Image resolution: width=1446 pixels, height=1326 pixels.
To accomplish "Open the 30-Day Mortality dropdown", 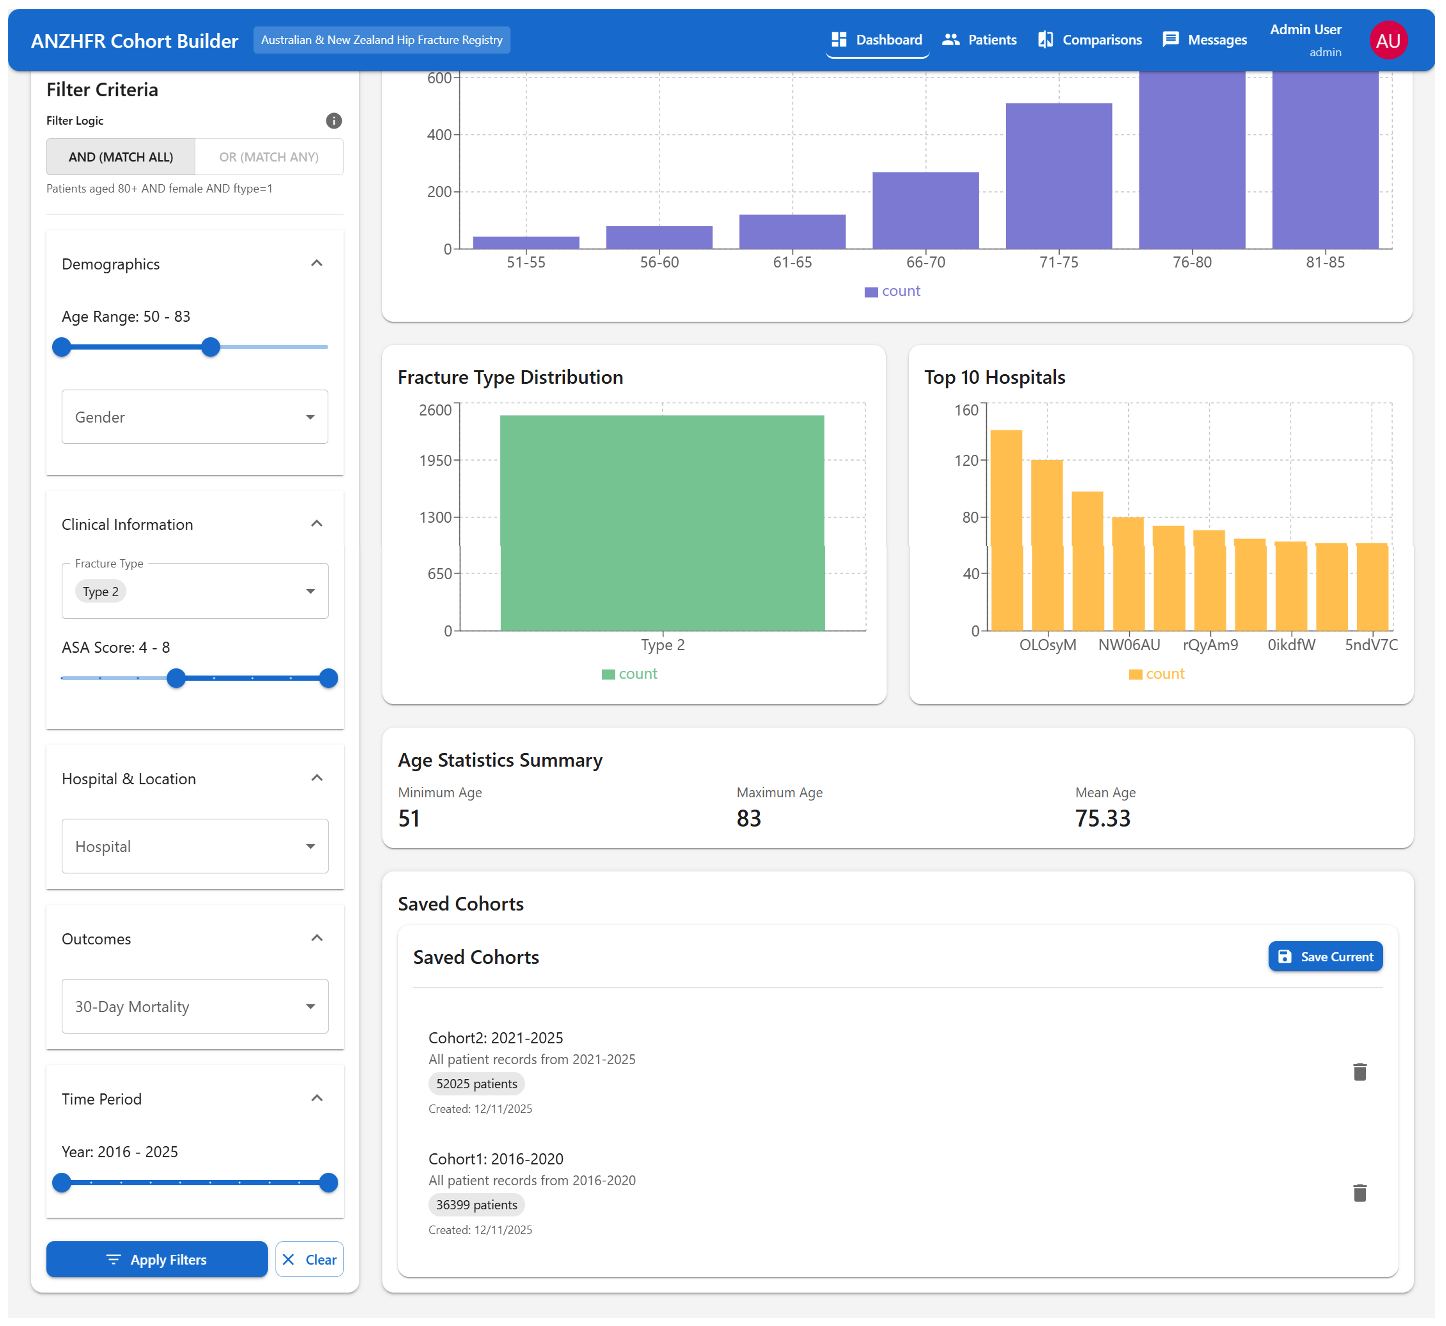I will [x=195, y=1007].
